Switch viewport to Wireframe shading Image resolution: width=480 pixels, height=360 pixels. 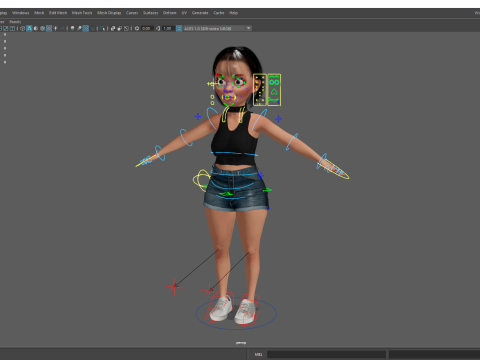tap(22, 28)
